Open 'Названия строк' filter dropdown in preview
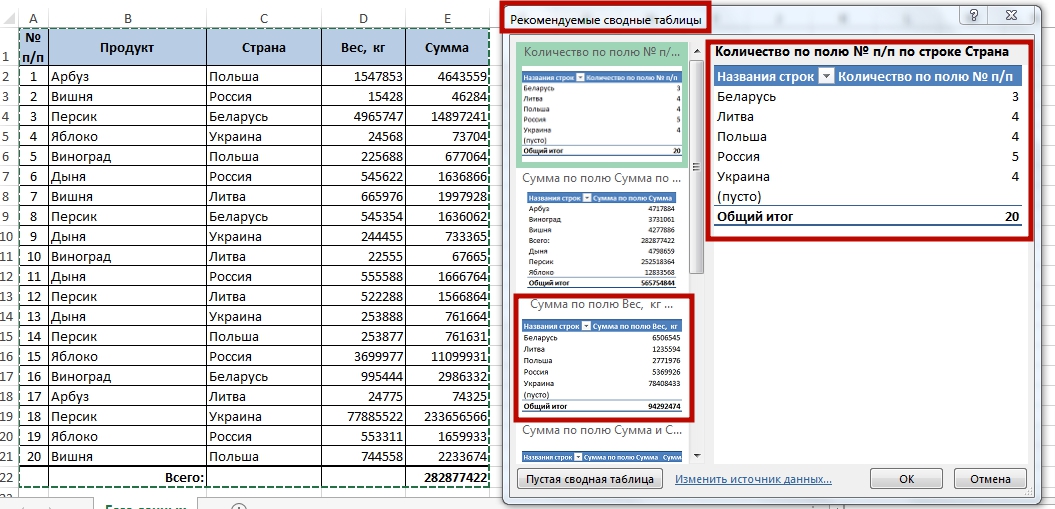The width and height of the screenshot is (1055, 509). click(826, 77)
